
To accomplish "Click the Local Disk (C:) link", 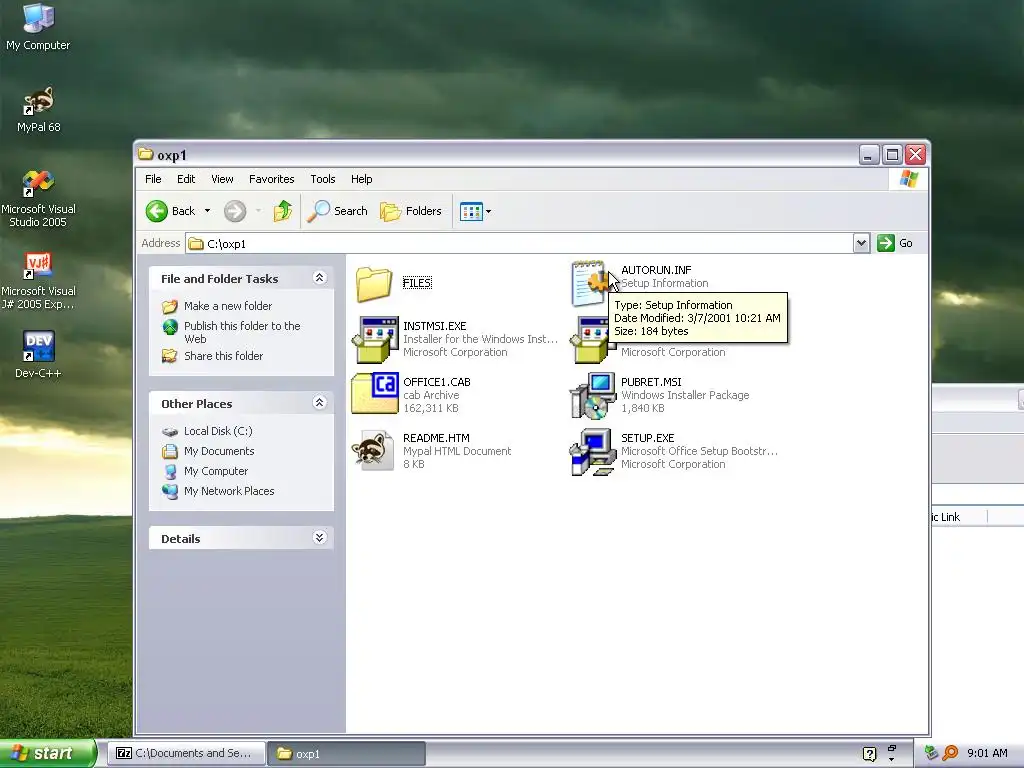I will point(218,431).
